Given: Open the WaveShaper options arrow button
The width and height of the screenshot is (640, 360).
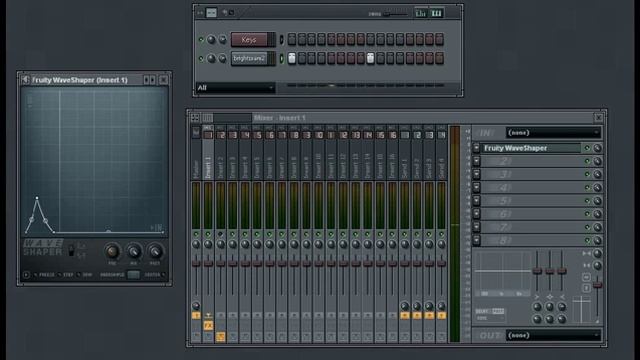Looking at the screenshot, I should click(x=27, y=275).
